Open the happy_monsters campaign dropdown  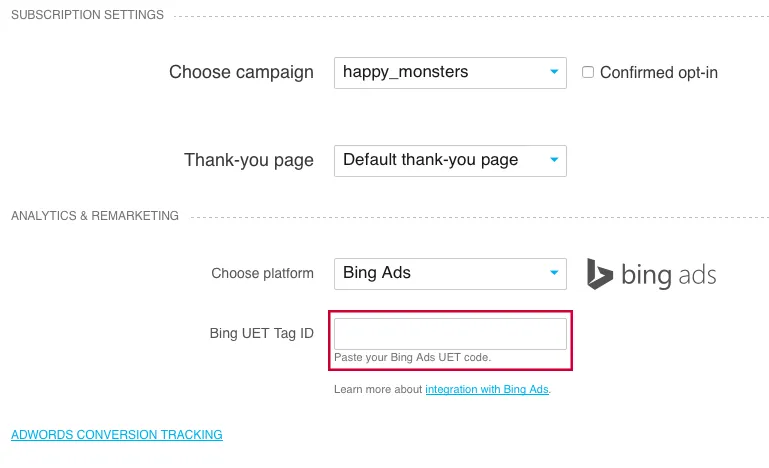pyautogui.click(x=450, y=73)
